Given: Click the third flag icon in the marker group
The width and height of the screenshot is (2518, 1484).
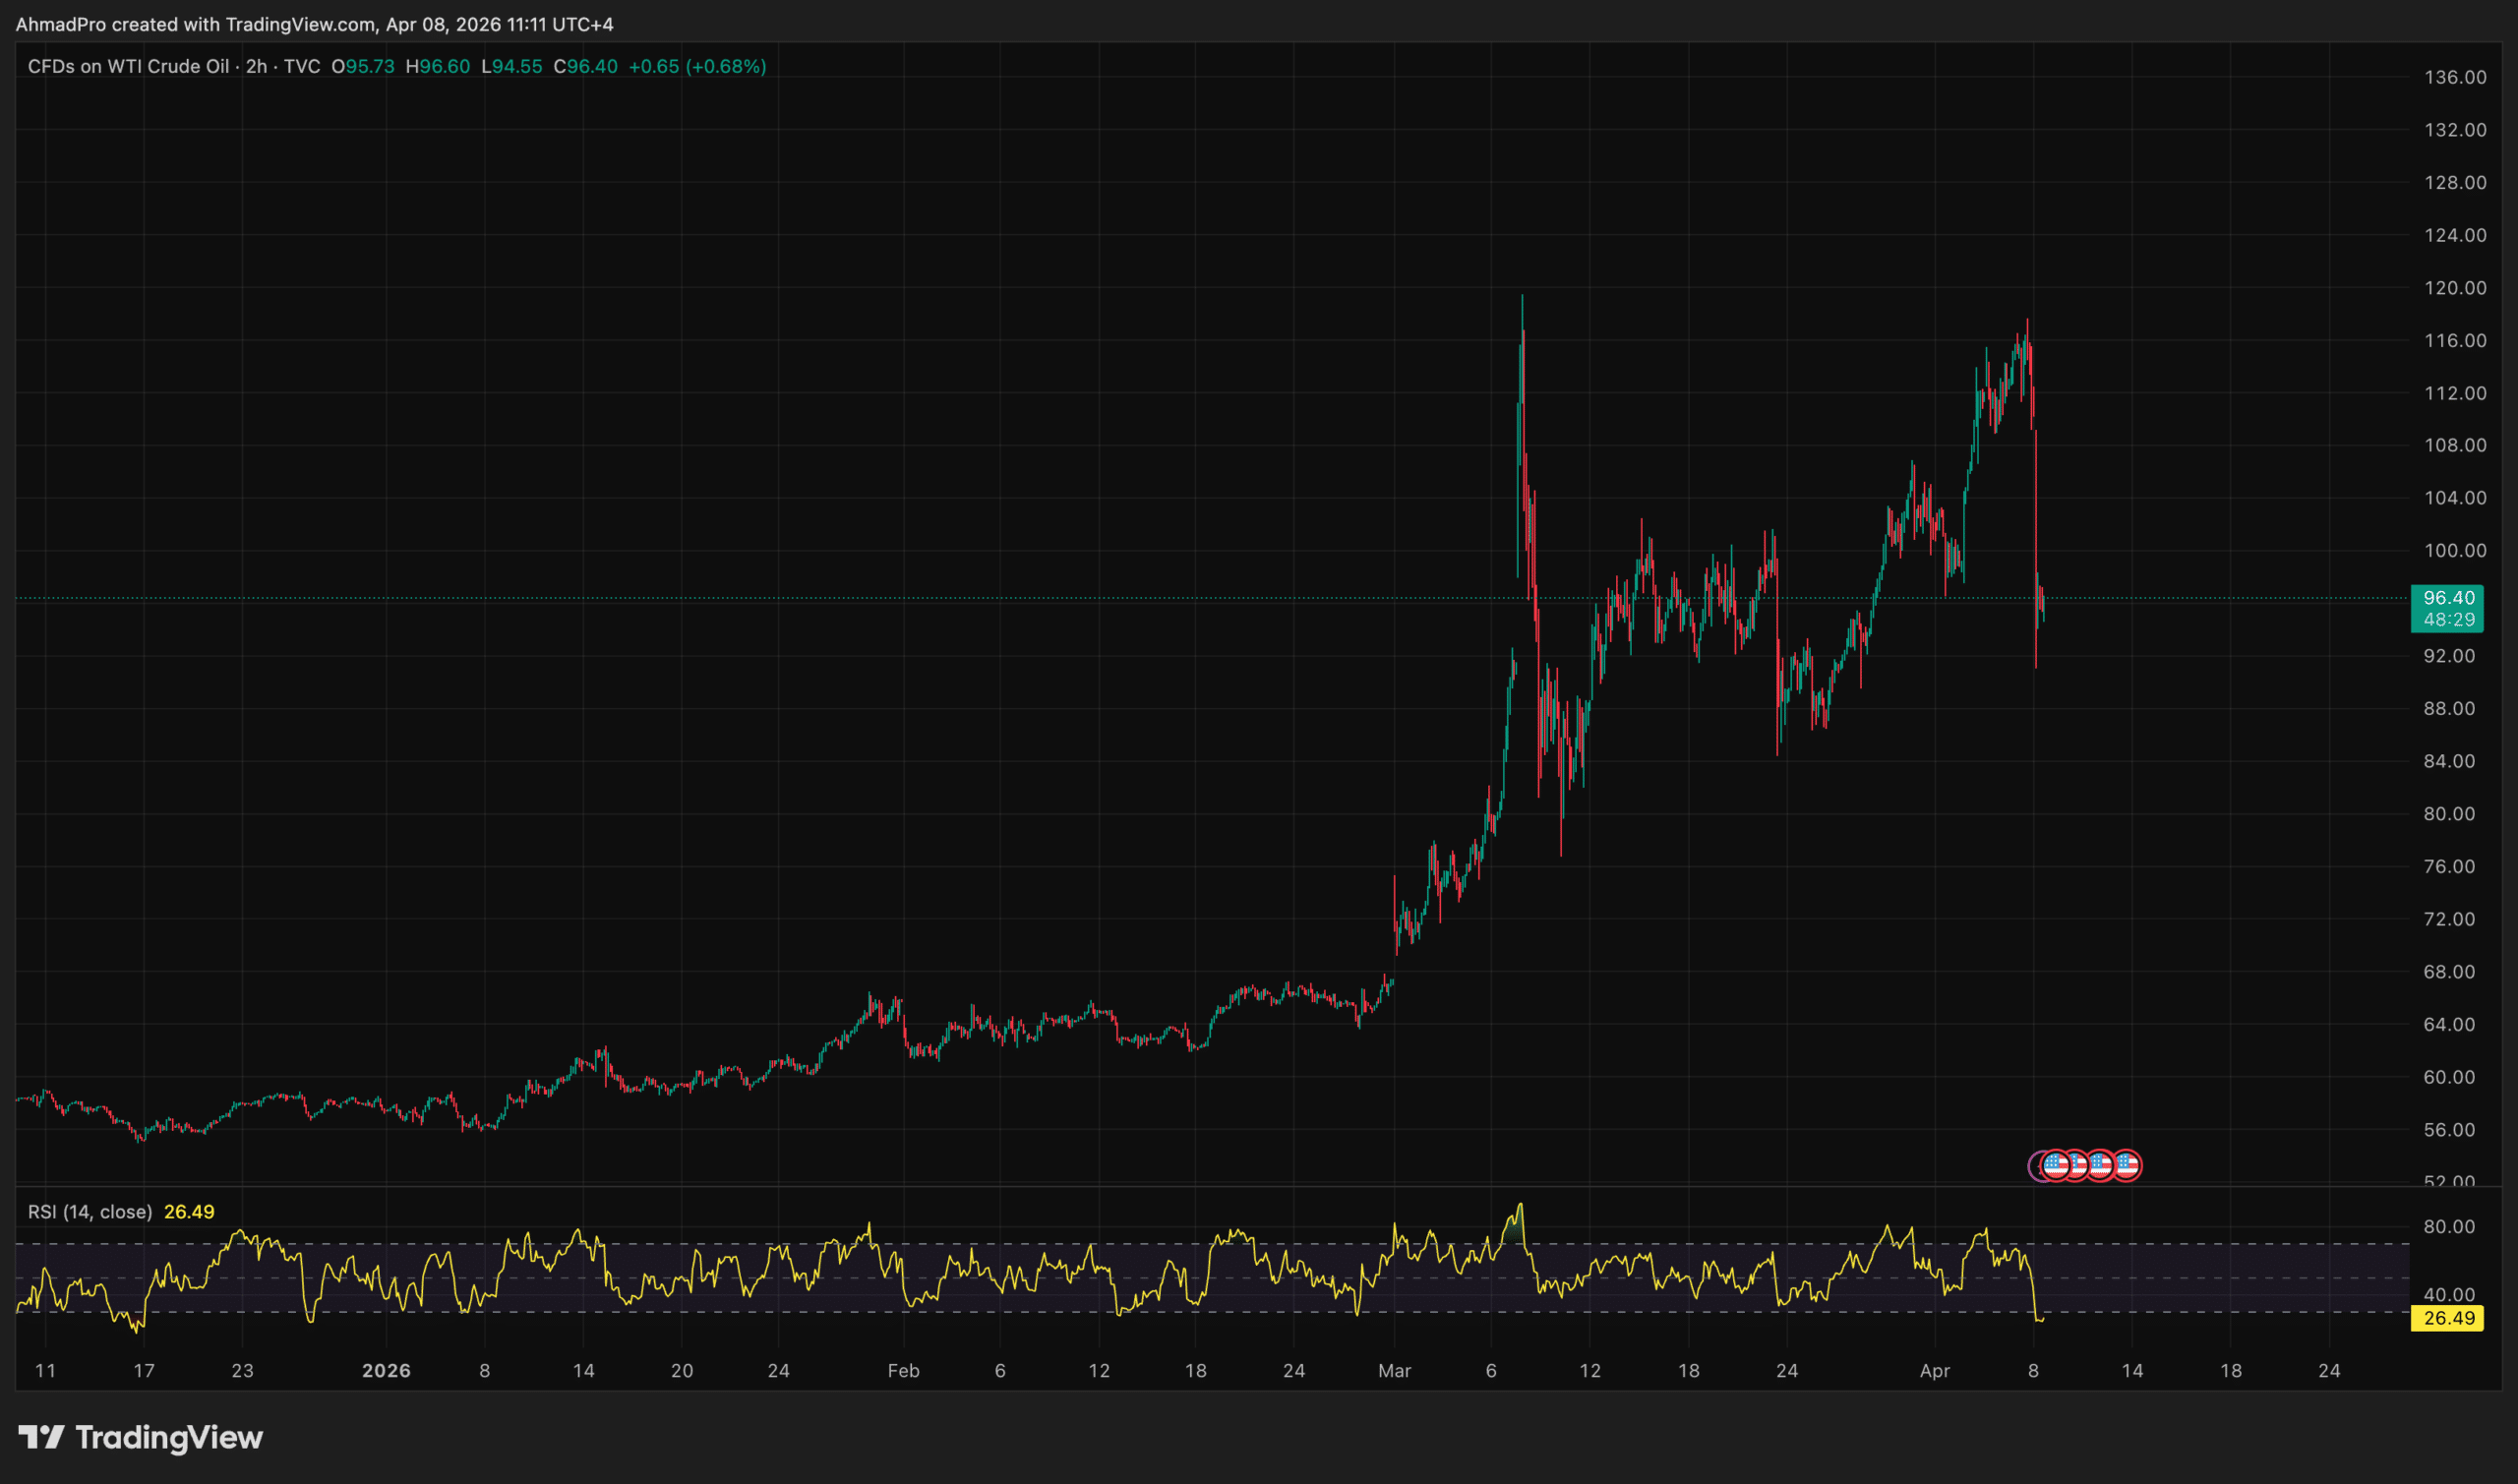Looking at the screenshot, I should coord(2102,1164).
